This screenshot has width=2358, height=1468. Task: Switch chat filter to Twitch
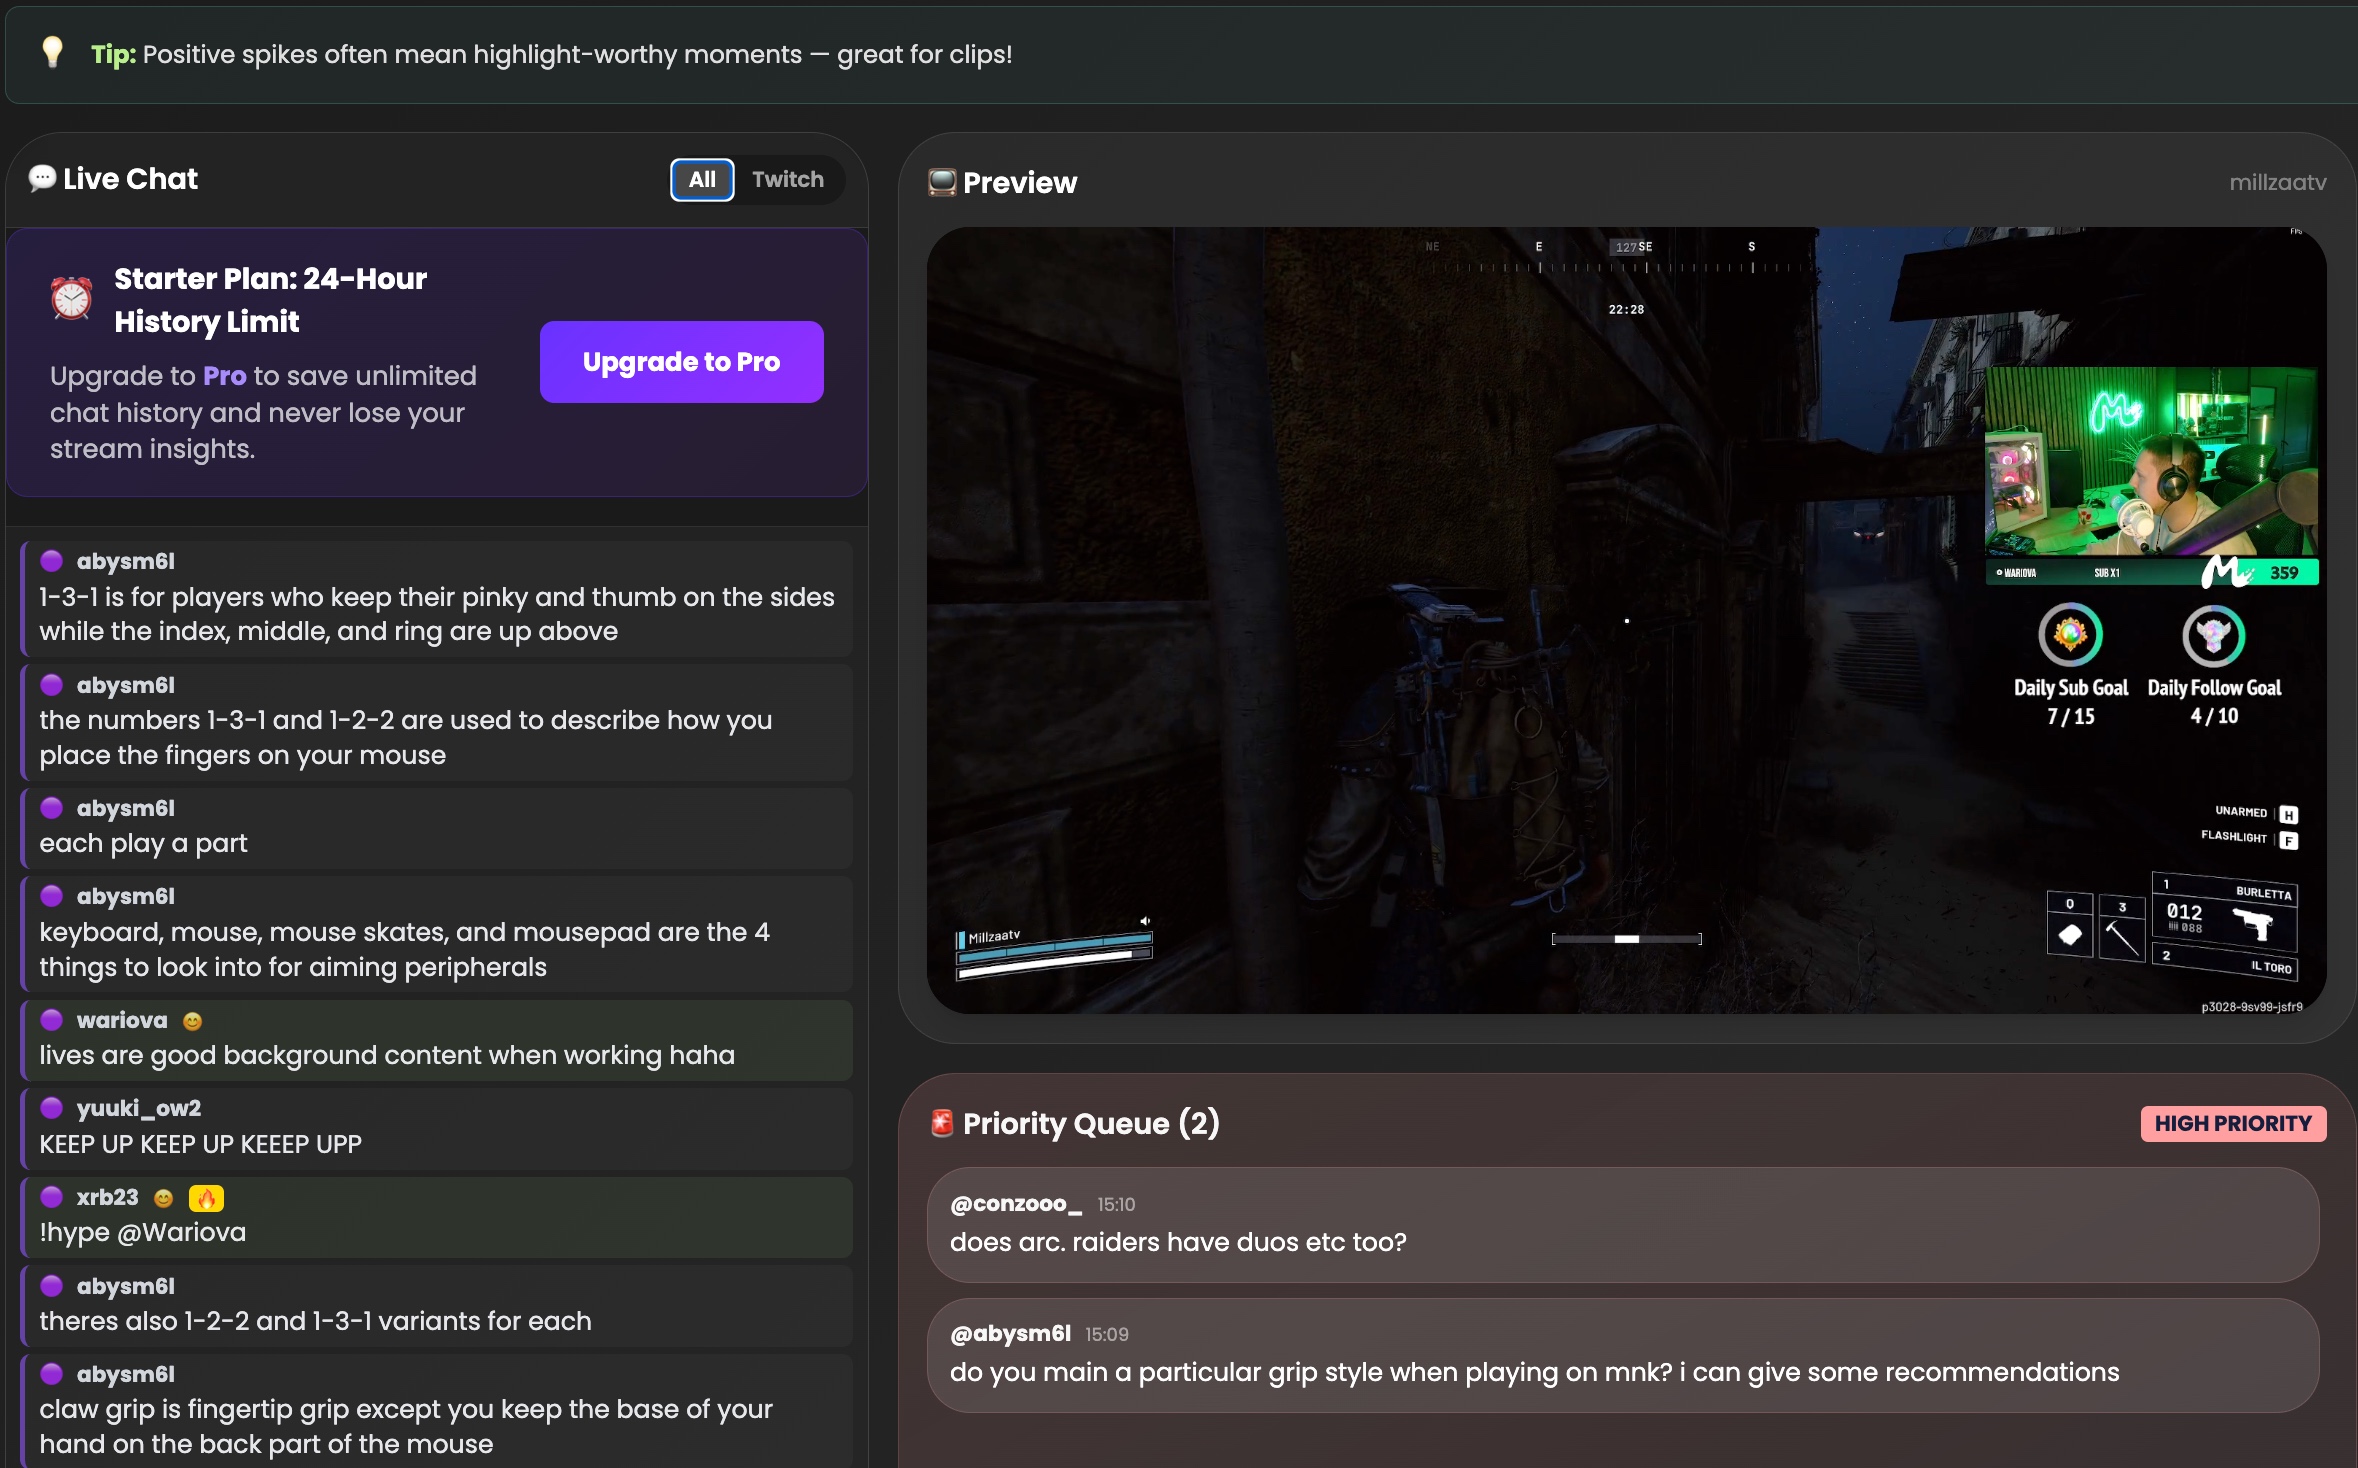click(788, 180)
